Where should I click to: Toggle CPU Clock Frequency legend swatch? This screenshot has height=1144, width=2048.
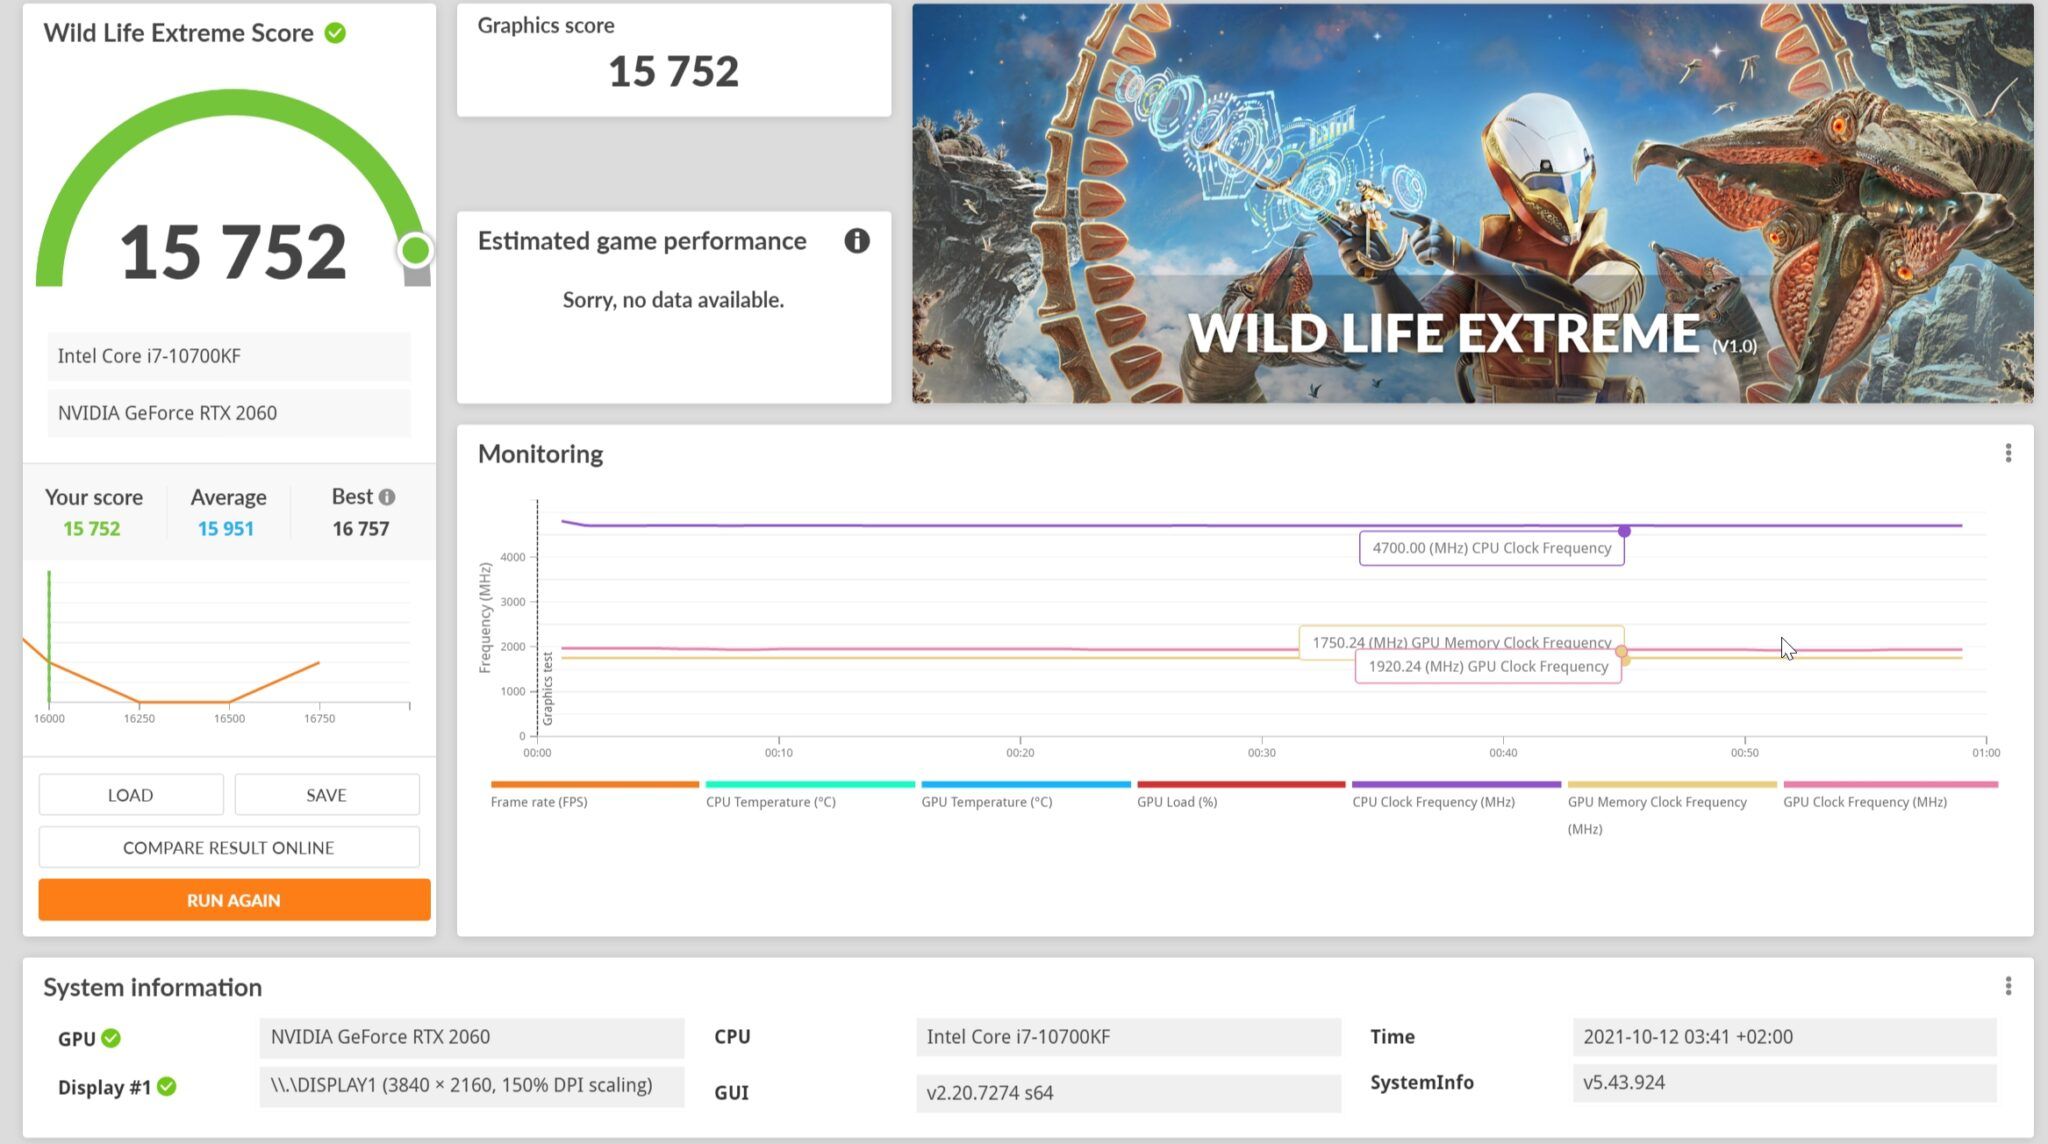tap(1456, 785)
